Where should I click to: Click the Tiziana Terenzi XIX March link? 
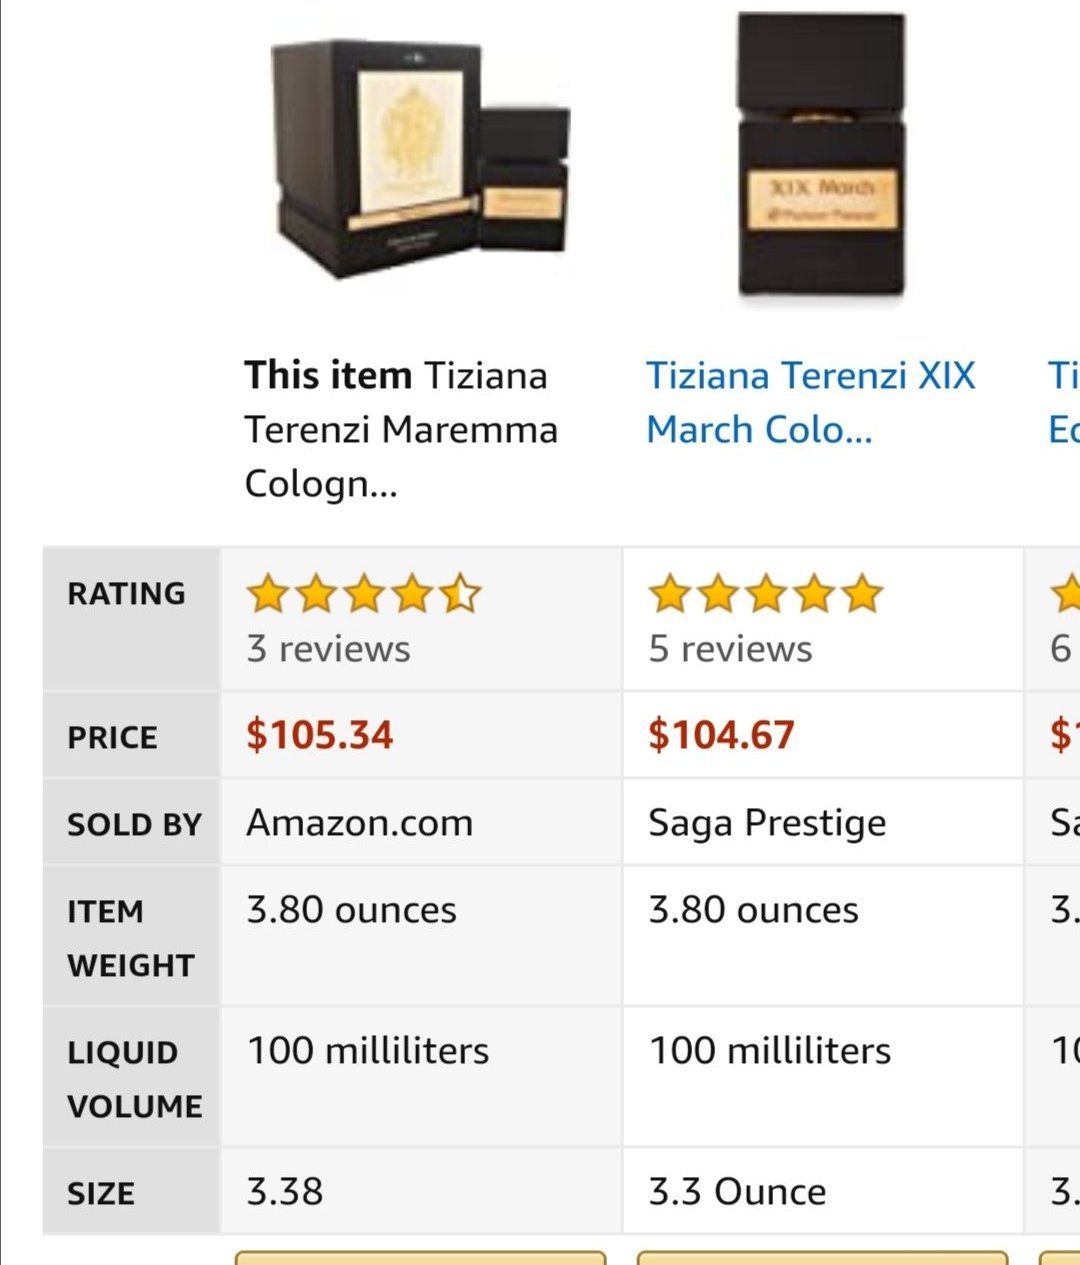[x=810, y=402]
